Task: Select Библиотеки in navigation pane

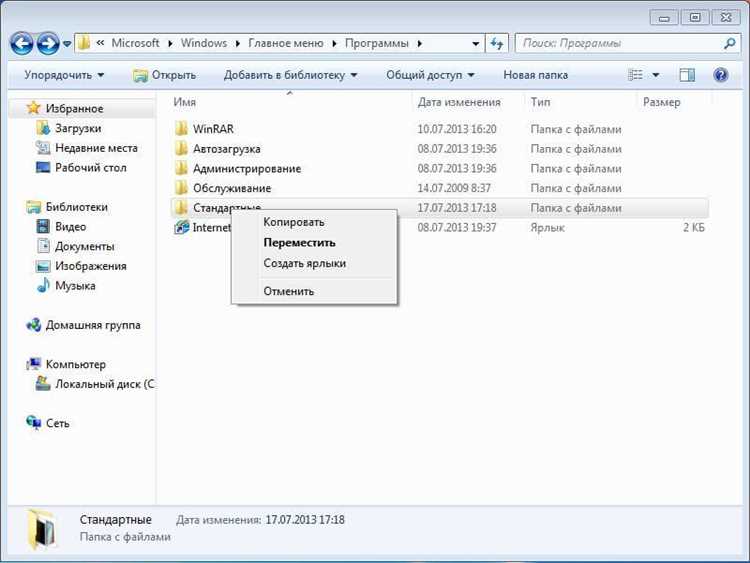Action: click(77, 207)
